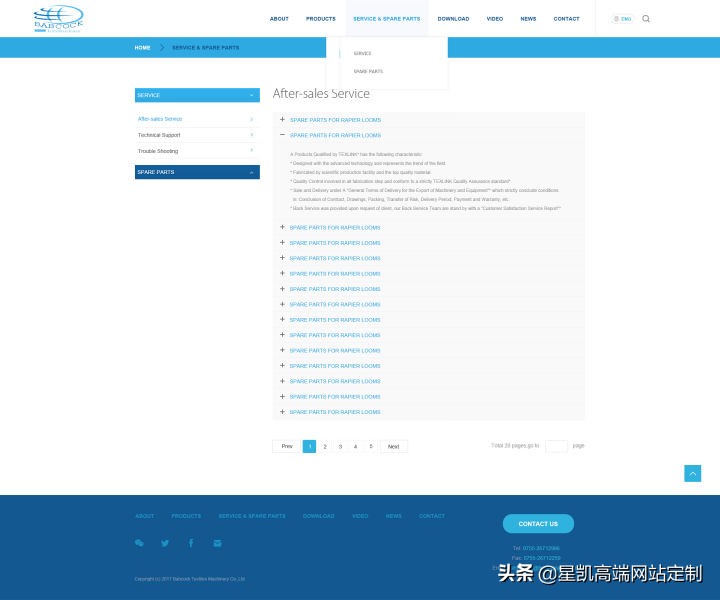Open PRODUCTS in the top navigation
The width and height of the screenshot is (720, 600).
[321, 19]
